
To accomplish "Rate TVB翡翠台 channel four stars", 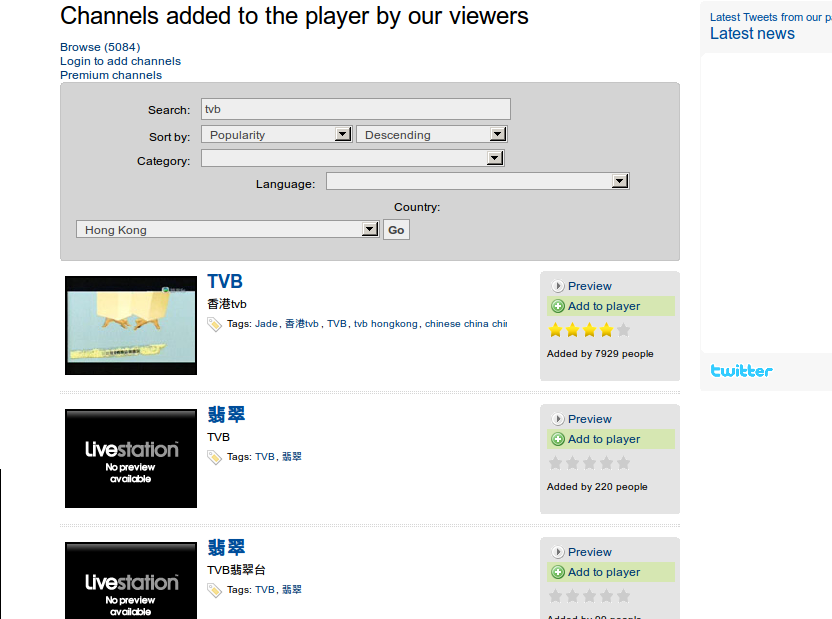I will tap(606, 597).
